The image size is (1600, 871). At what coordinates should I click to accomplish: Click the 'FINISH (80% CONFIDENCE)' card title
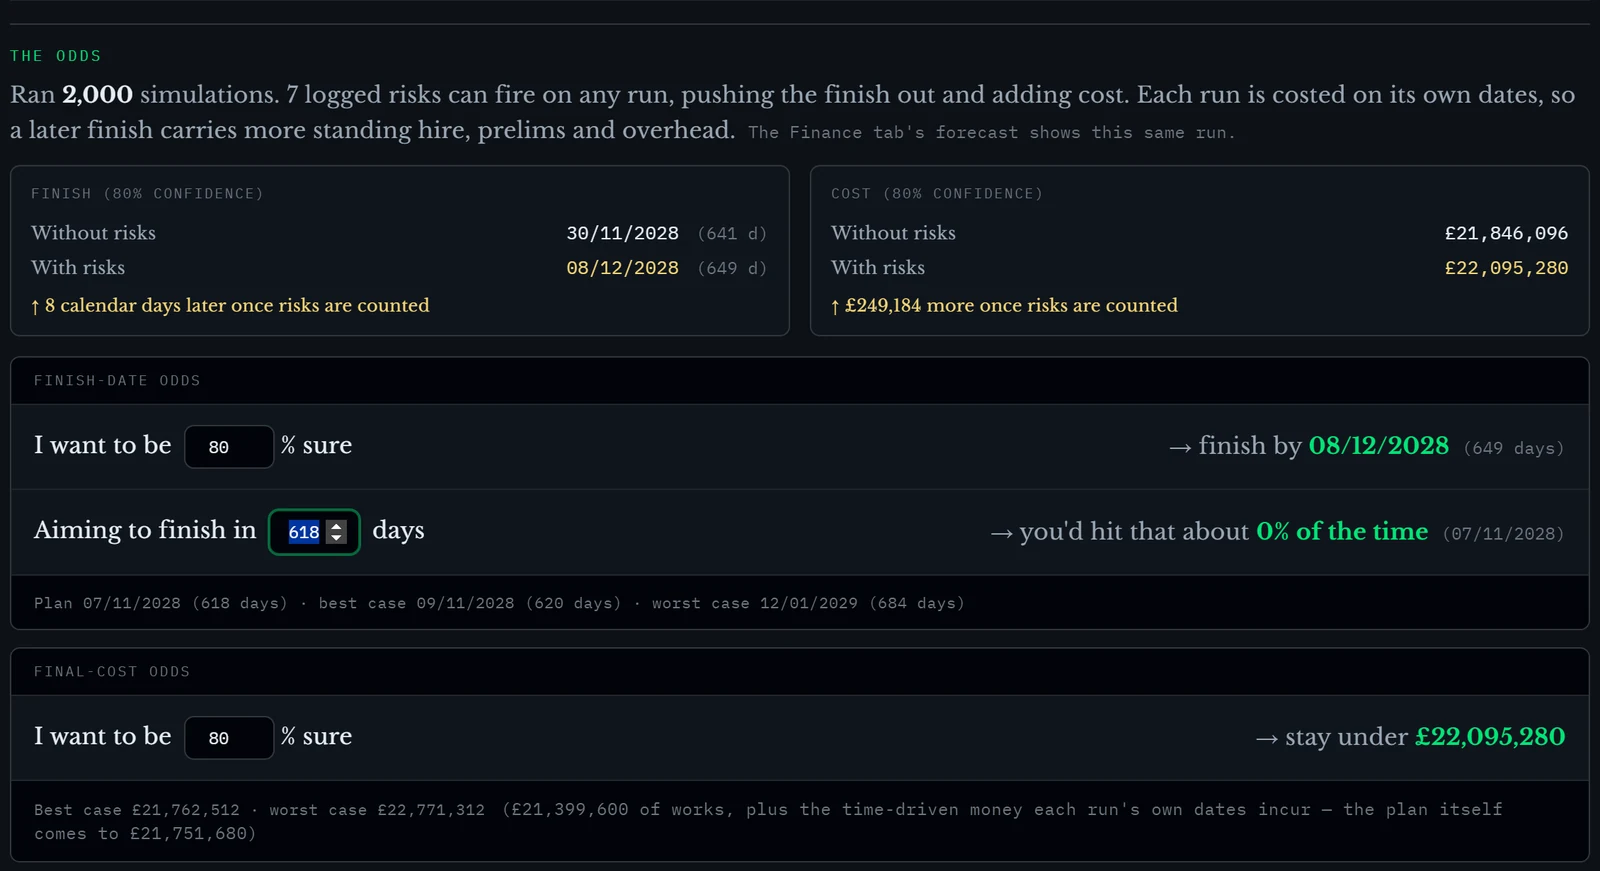pyautogui.click(x=147, y=194)
